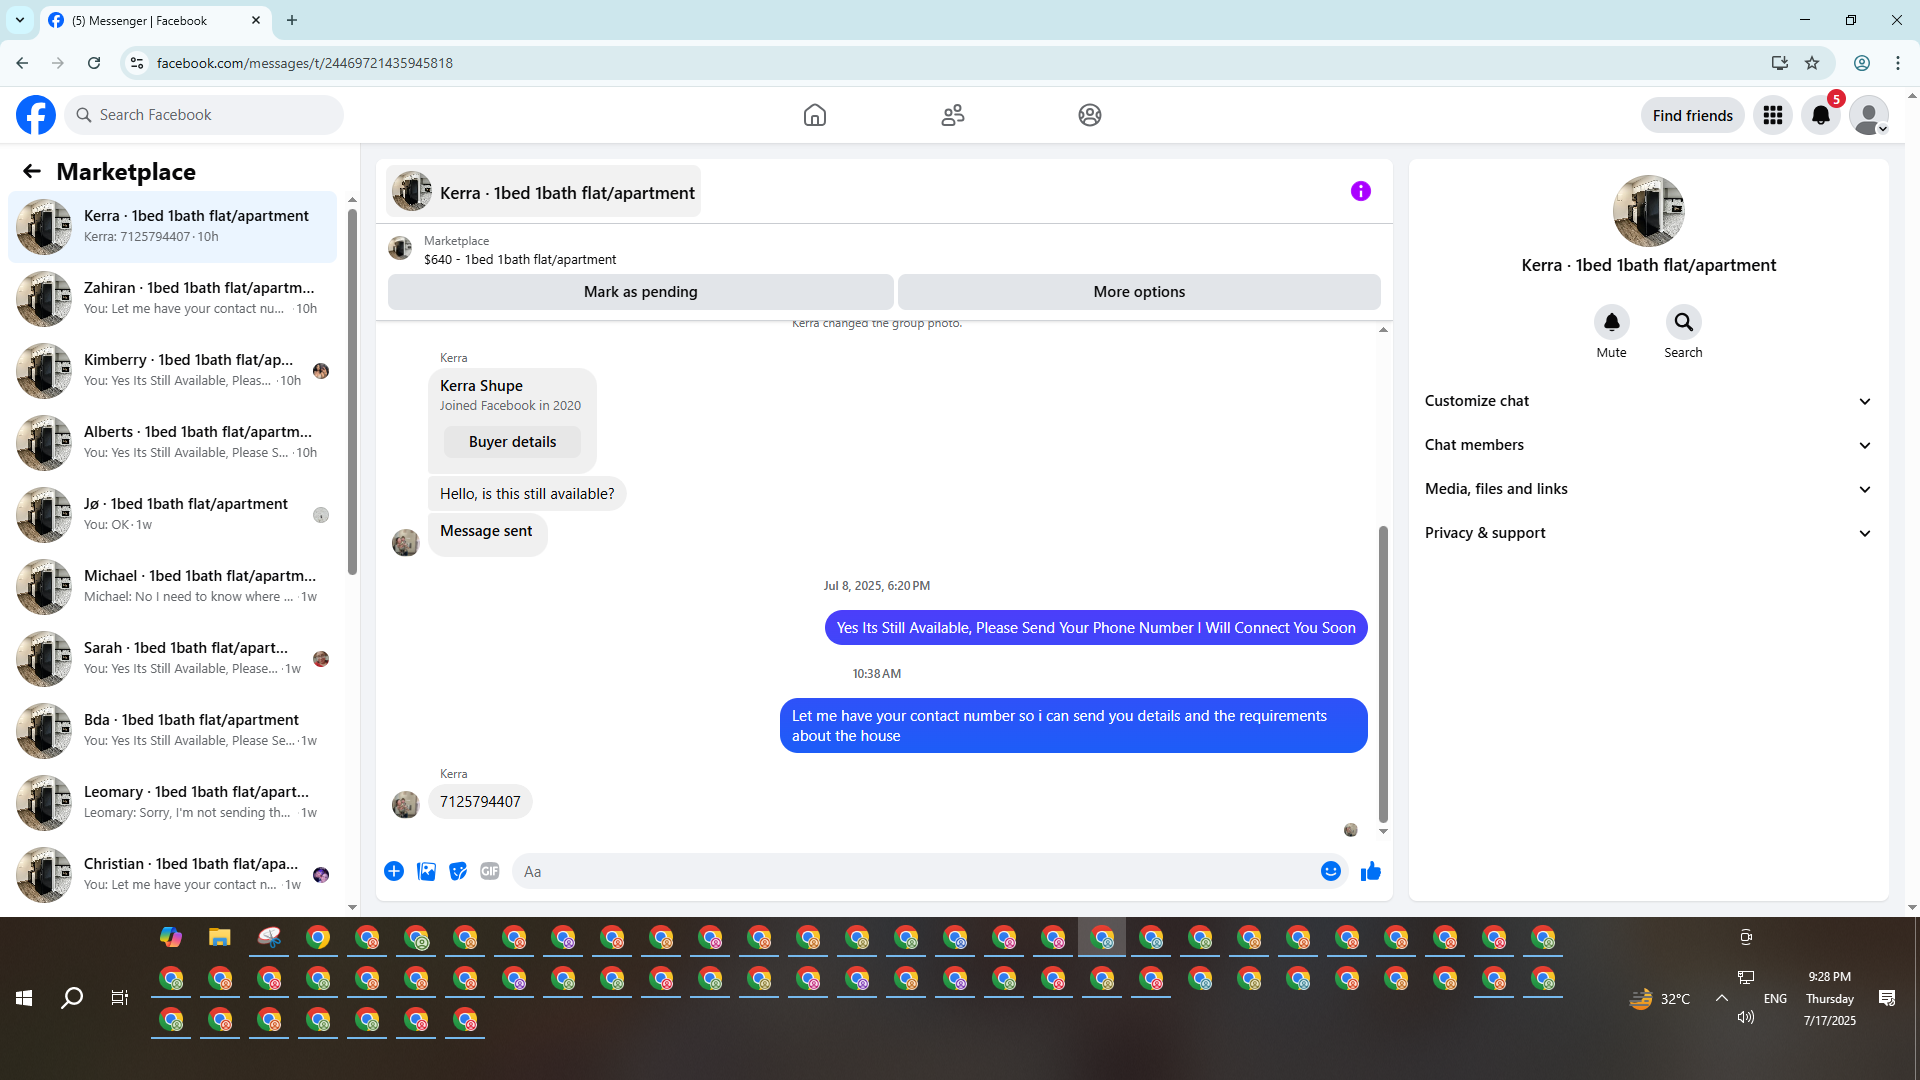Image resolution: width=1920 pixels, height=1080 pixels.
Task: Open Windows taskbar search
Action: pyautogui.click(x=72, y=998)
